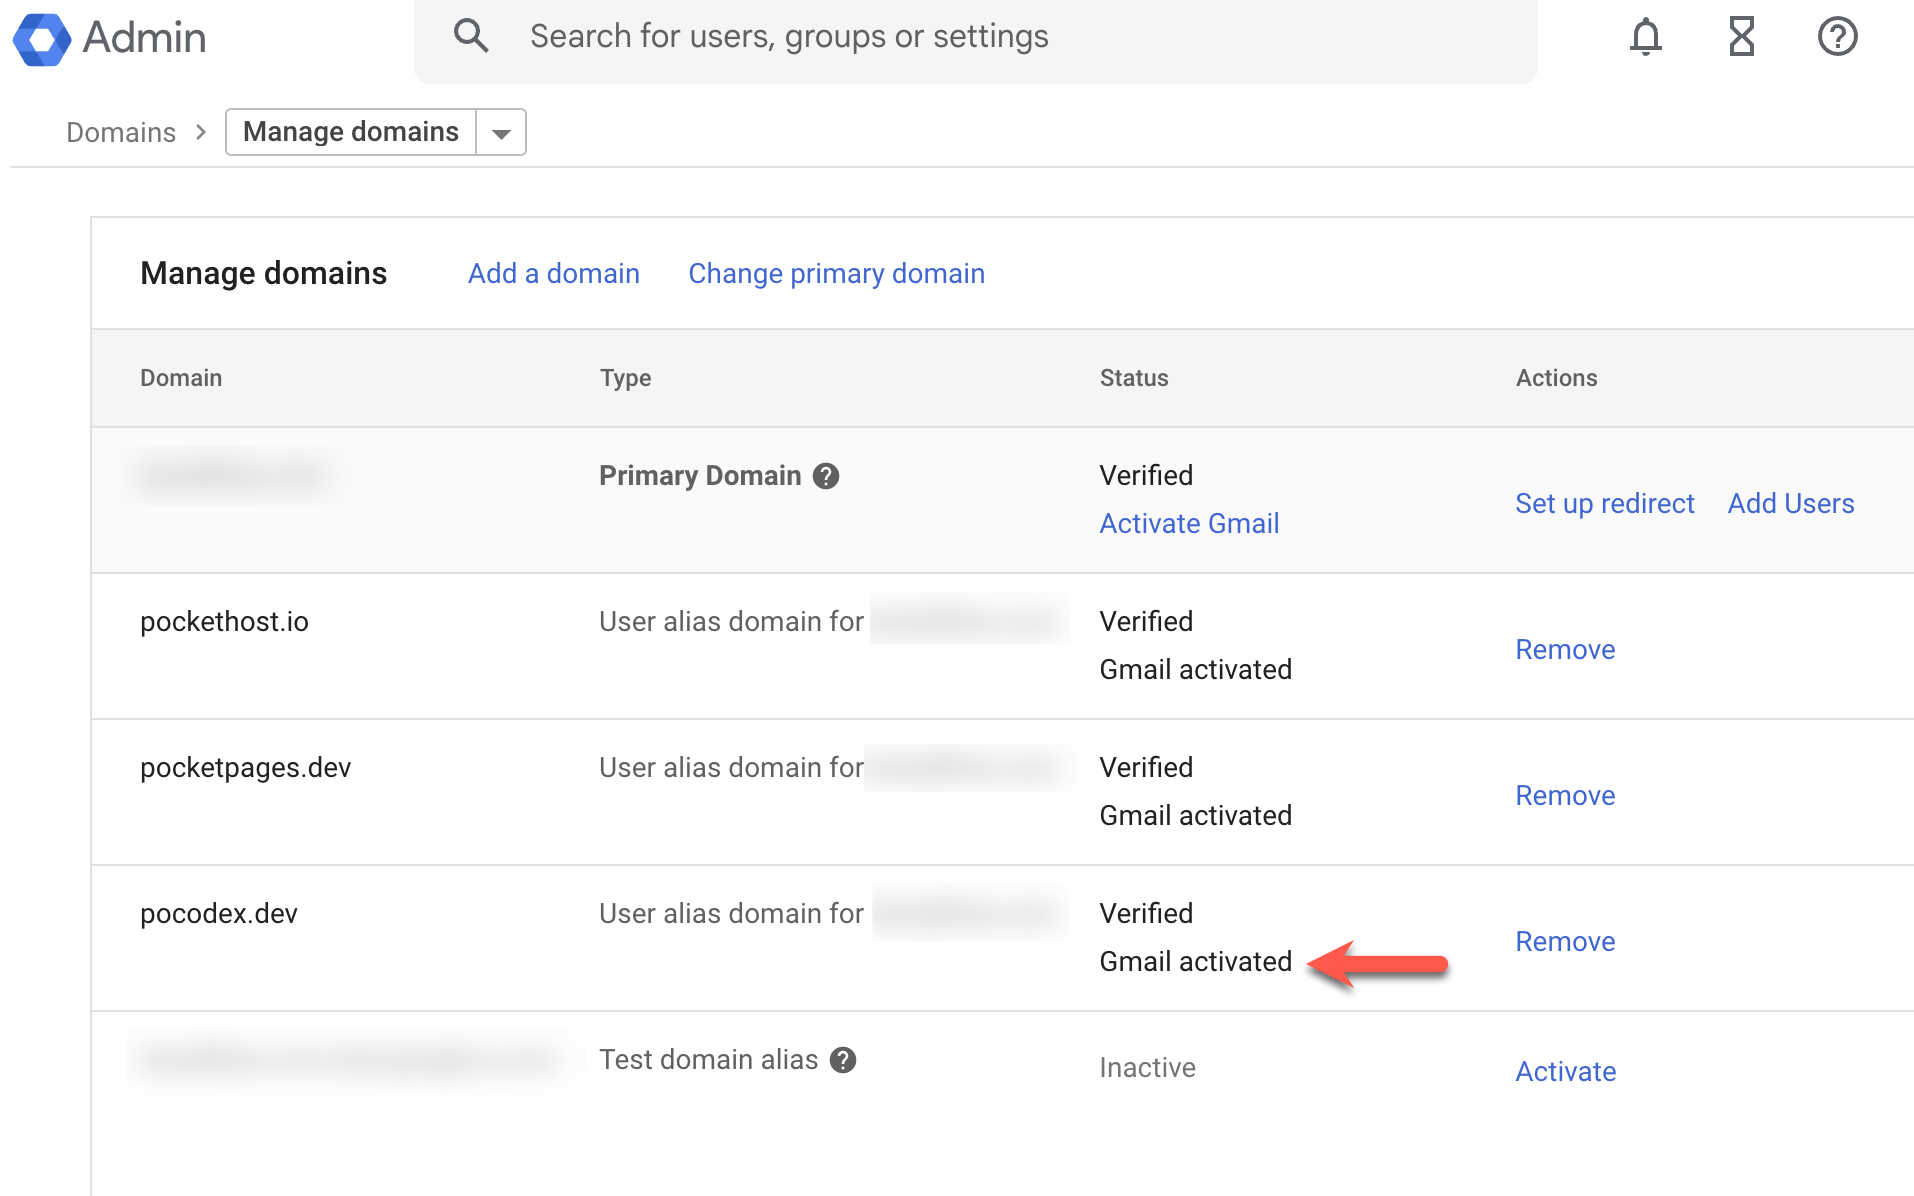Click the Set up redirect link
This screenshot has width=1914, height=1196.
1604,504
